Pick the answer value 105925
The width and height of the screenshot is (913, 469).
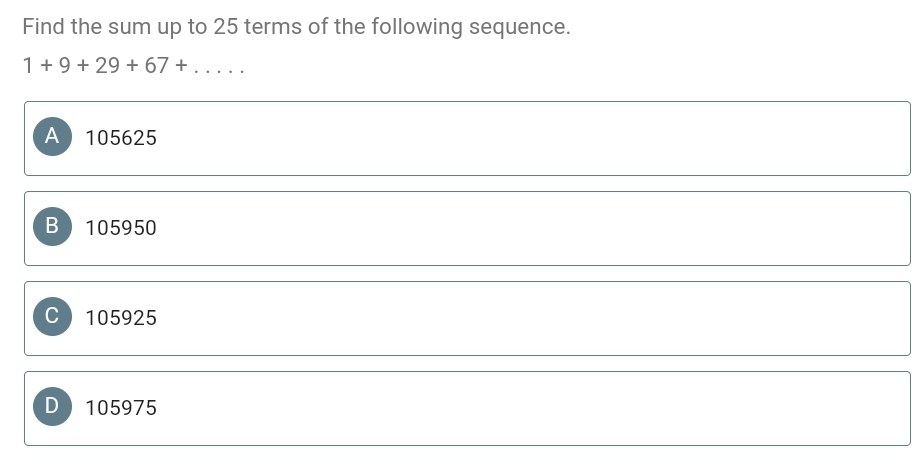coord(121,318)
